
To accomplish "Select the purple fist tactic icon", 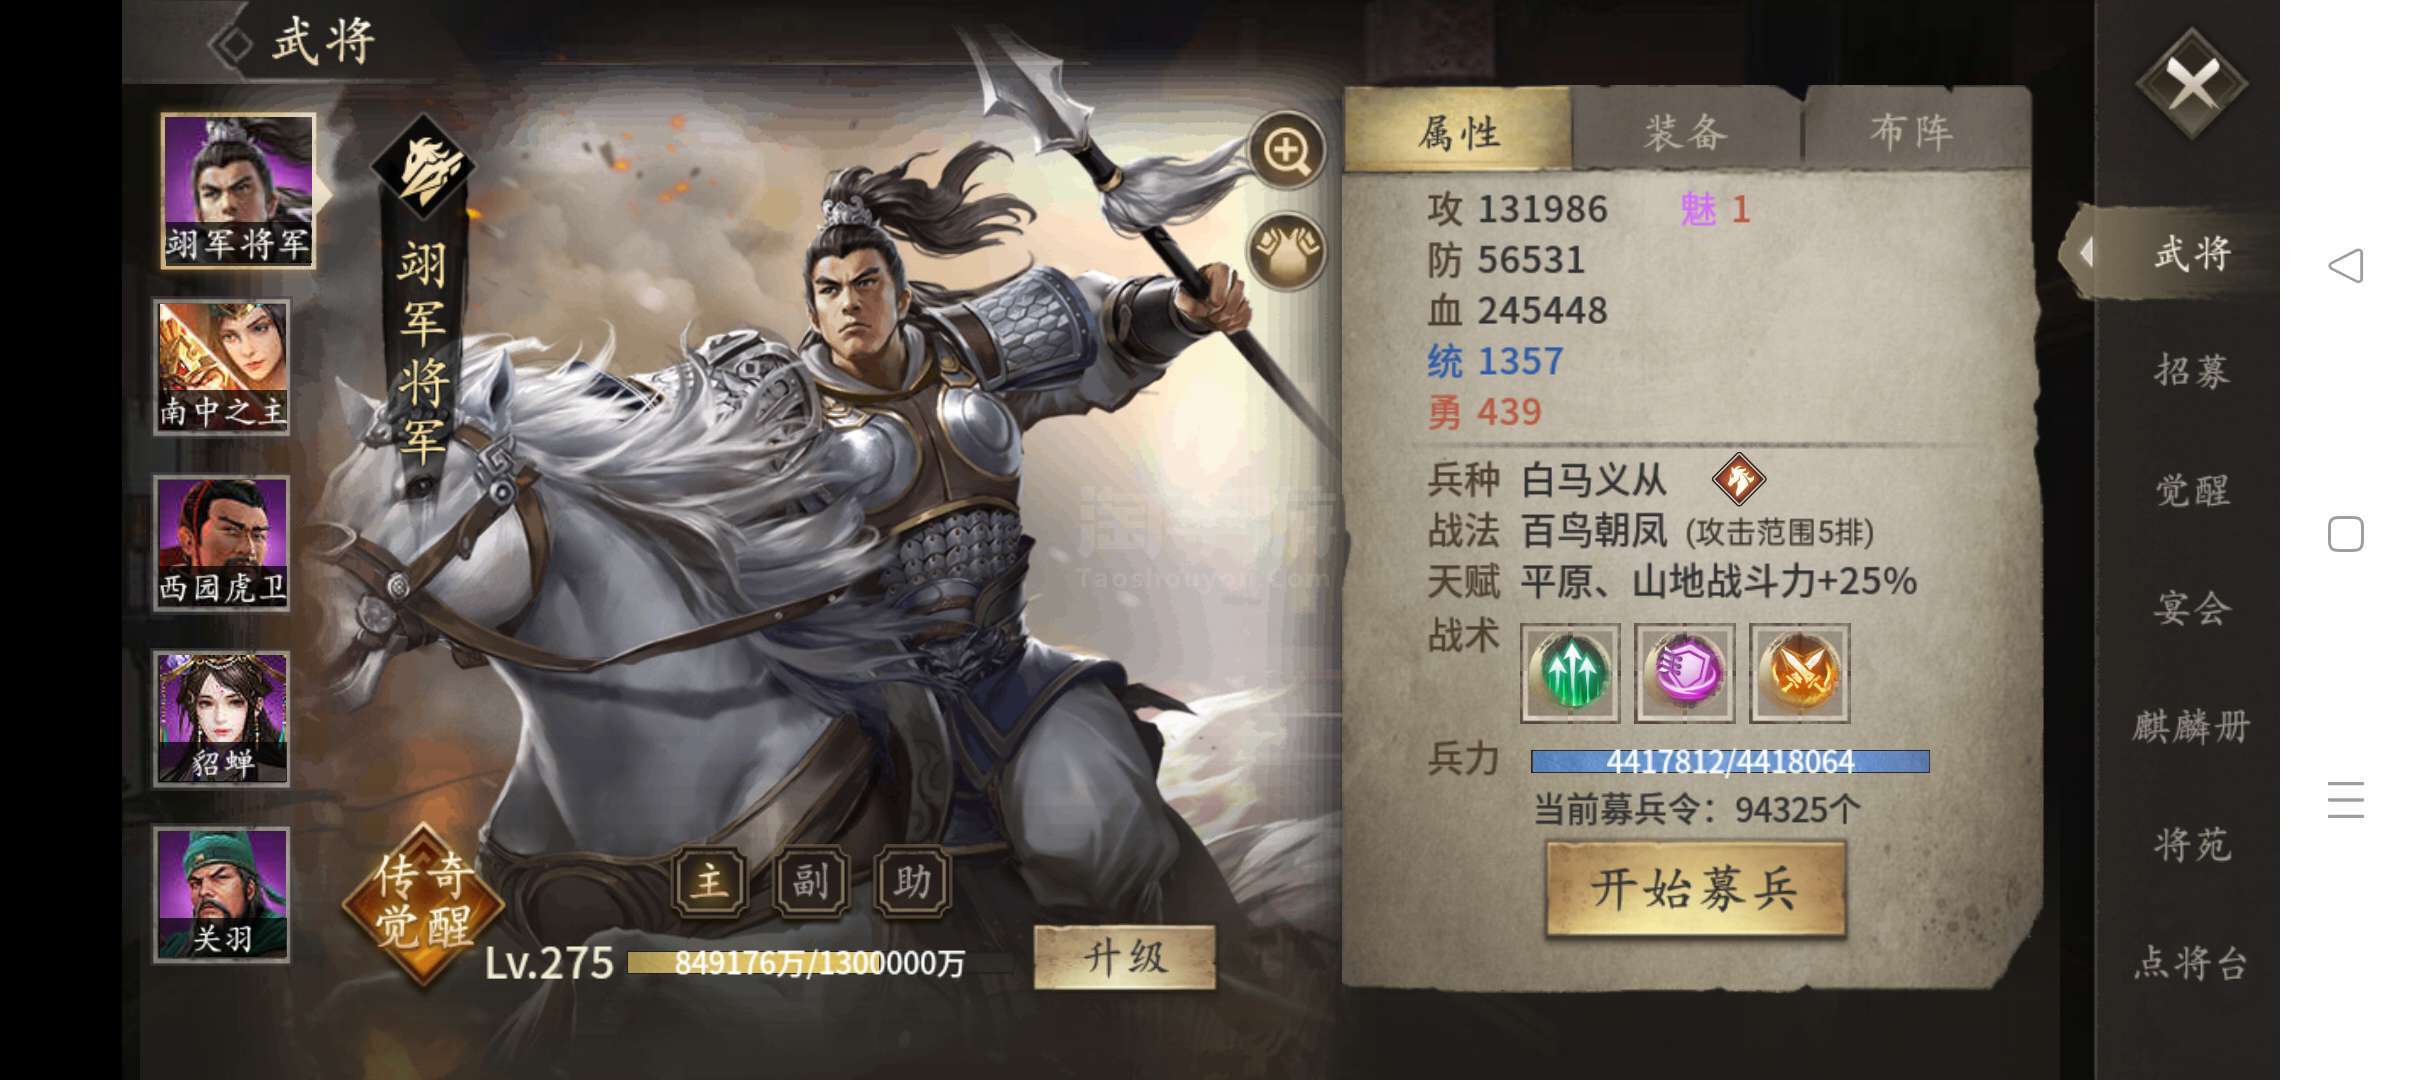I will (1685, 673).
